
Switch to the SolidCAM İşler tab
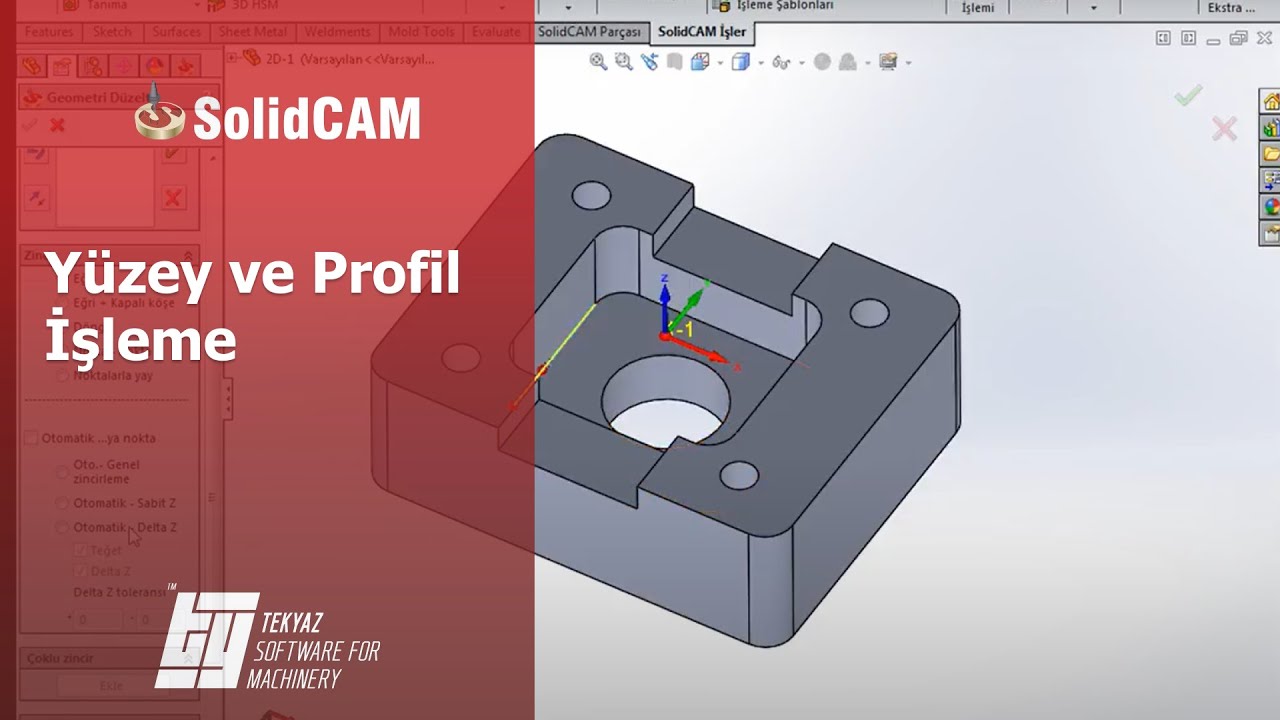702,32
